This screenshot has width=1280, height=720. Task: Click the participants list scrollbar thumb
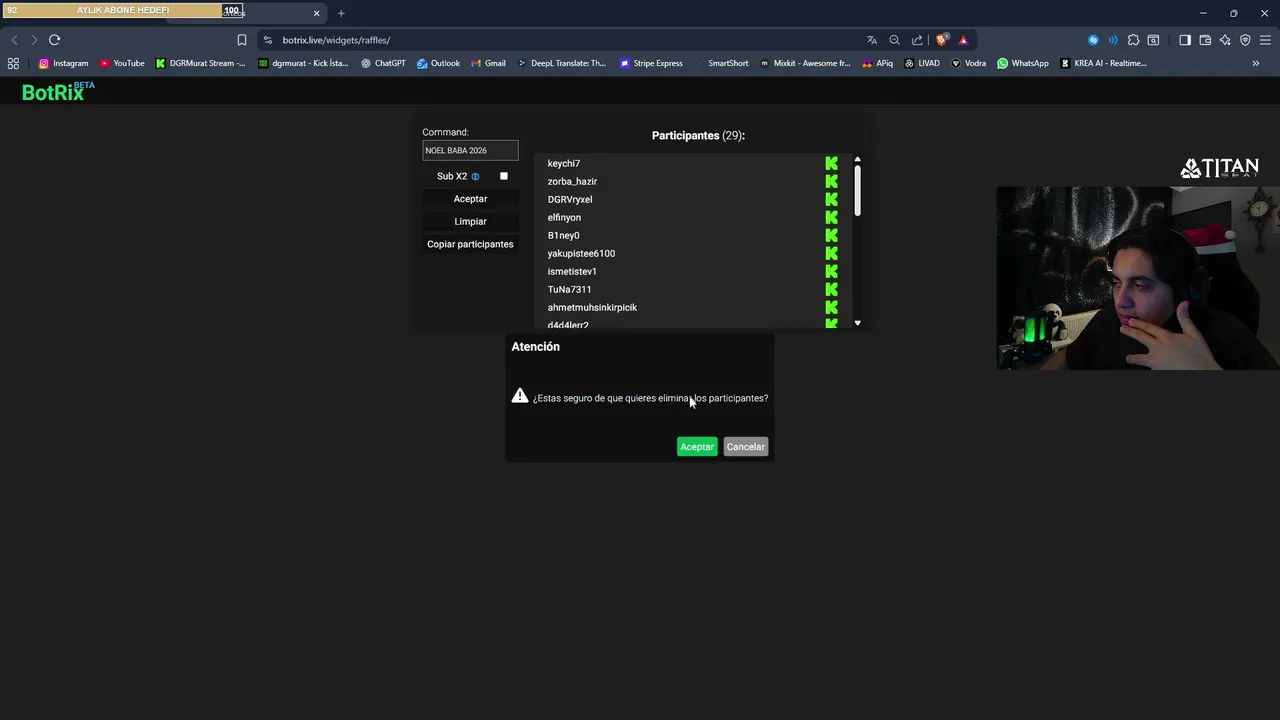point(857,190)
